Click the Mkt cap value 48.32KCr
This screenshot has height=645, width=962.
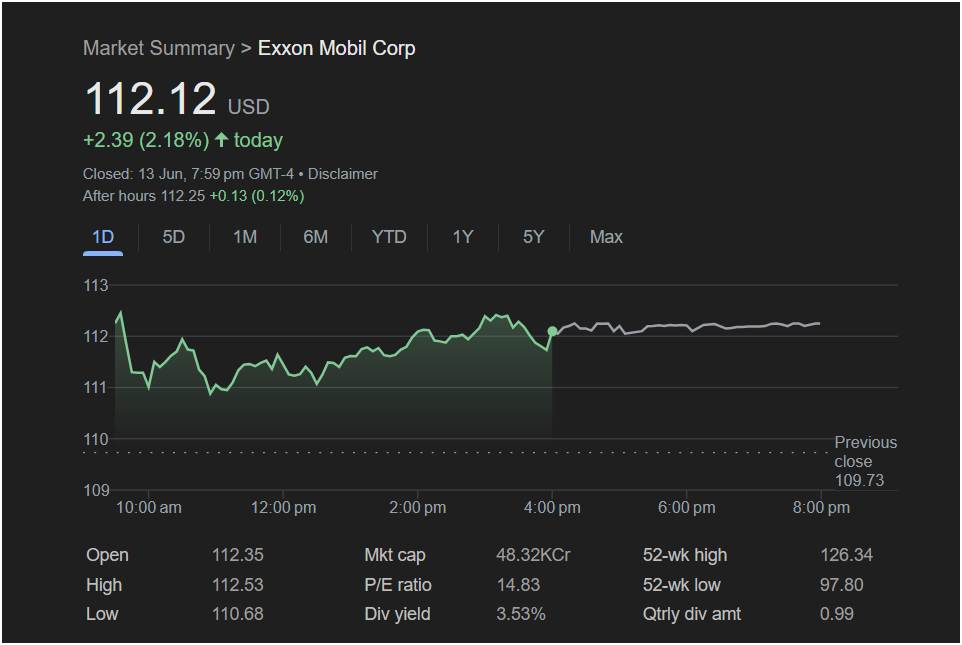pos(533,555)
